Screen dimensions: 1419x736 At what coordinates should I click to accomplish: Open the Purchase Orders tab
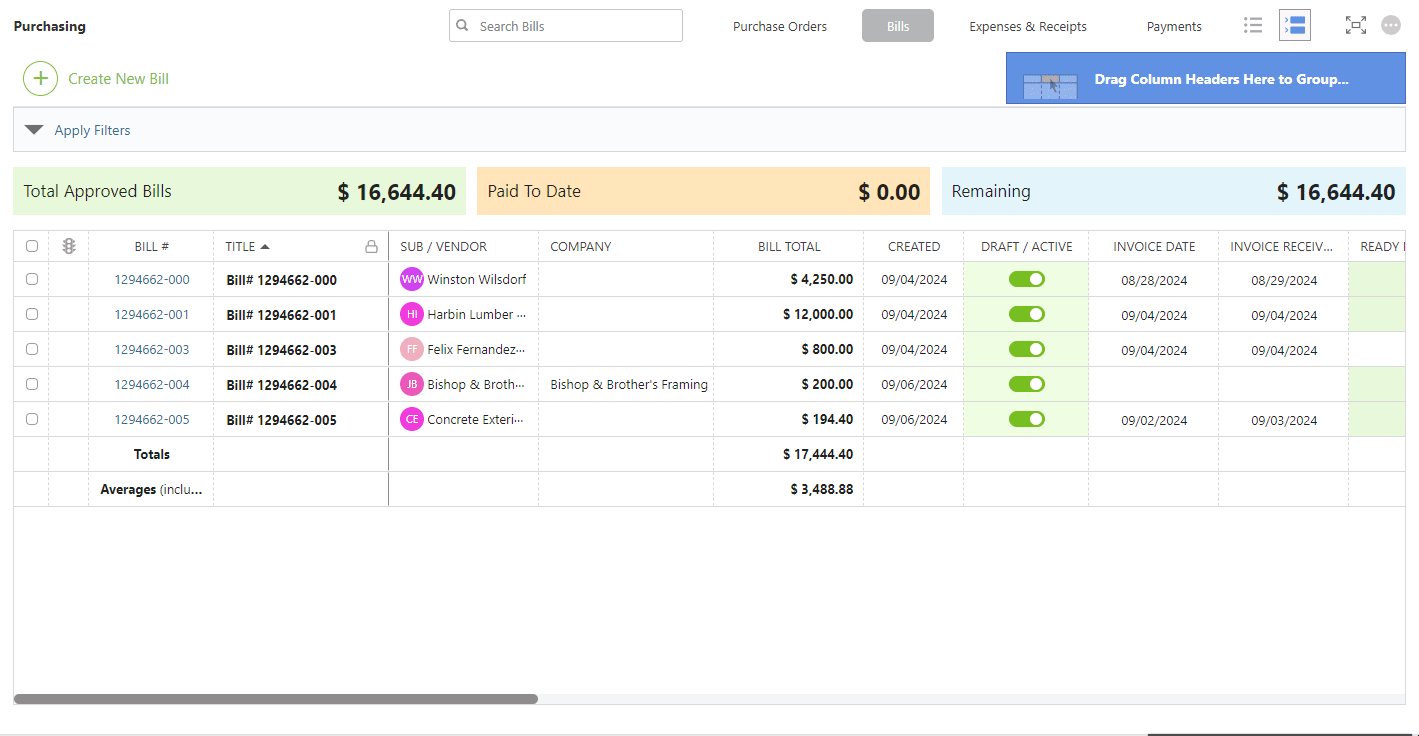click(779, 27)
